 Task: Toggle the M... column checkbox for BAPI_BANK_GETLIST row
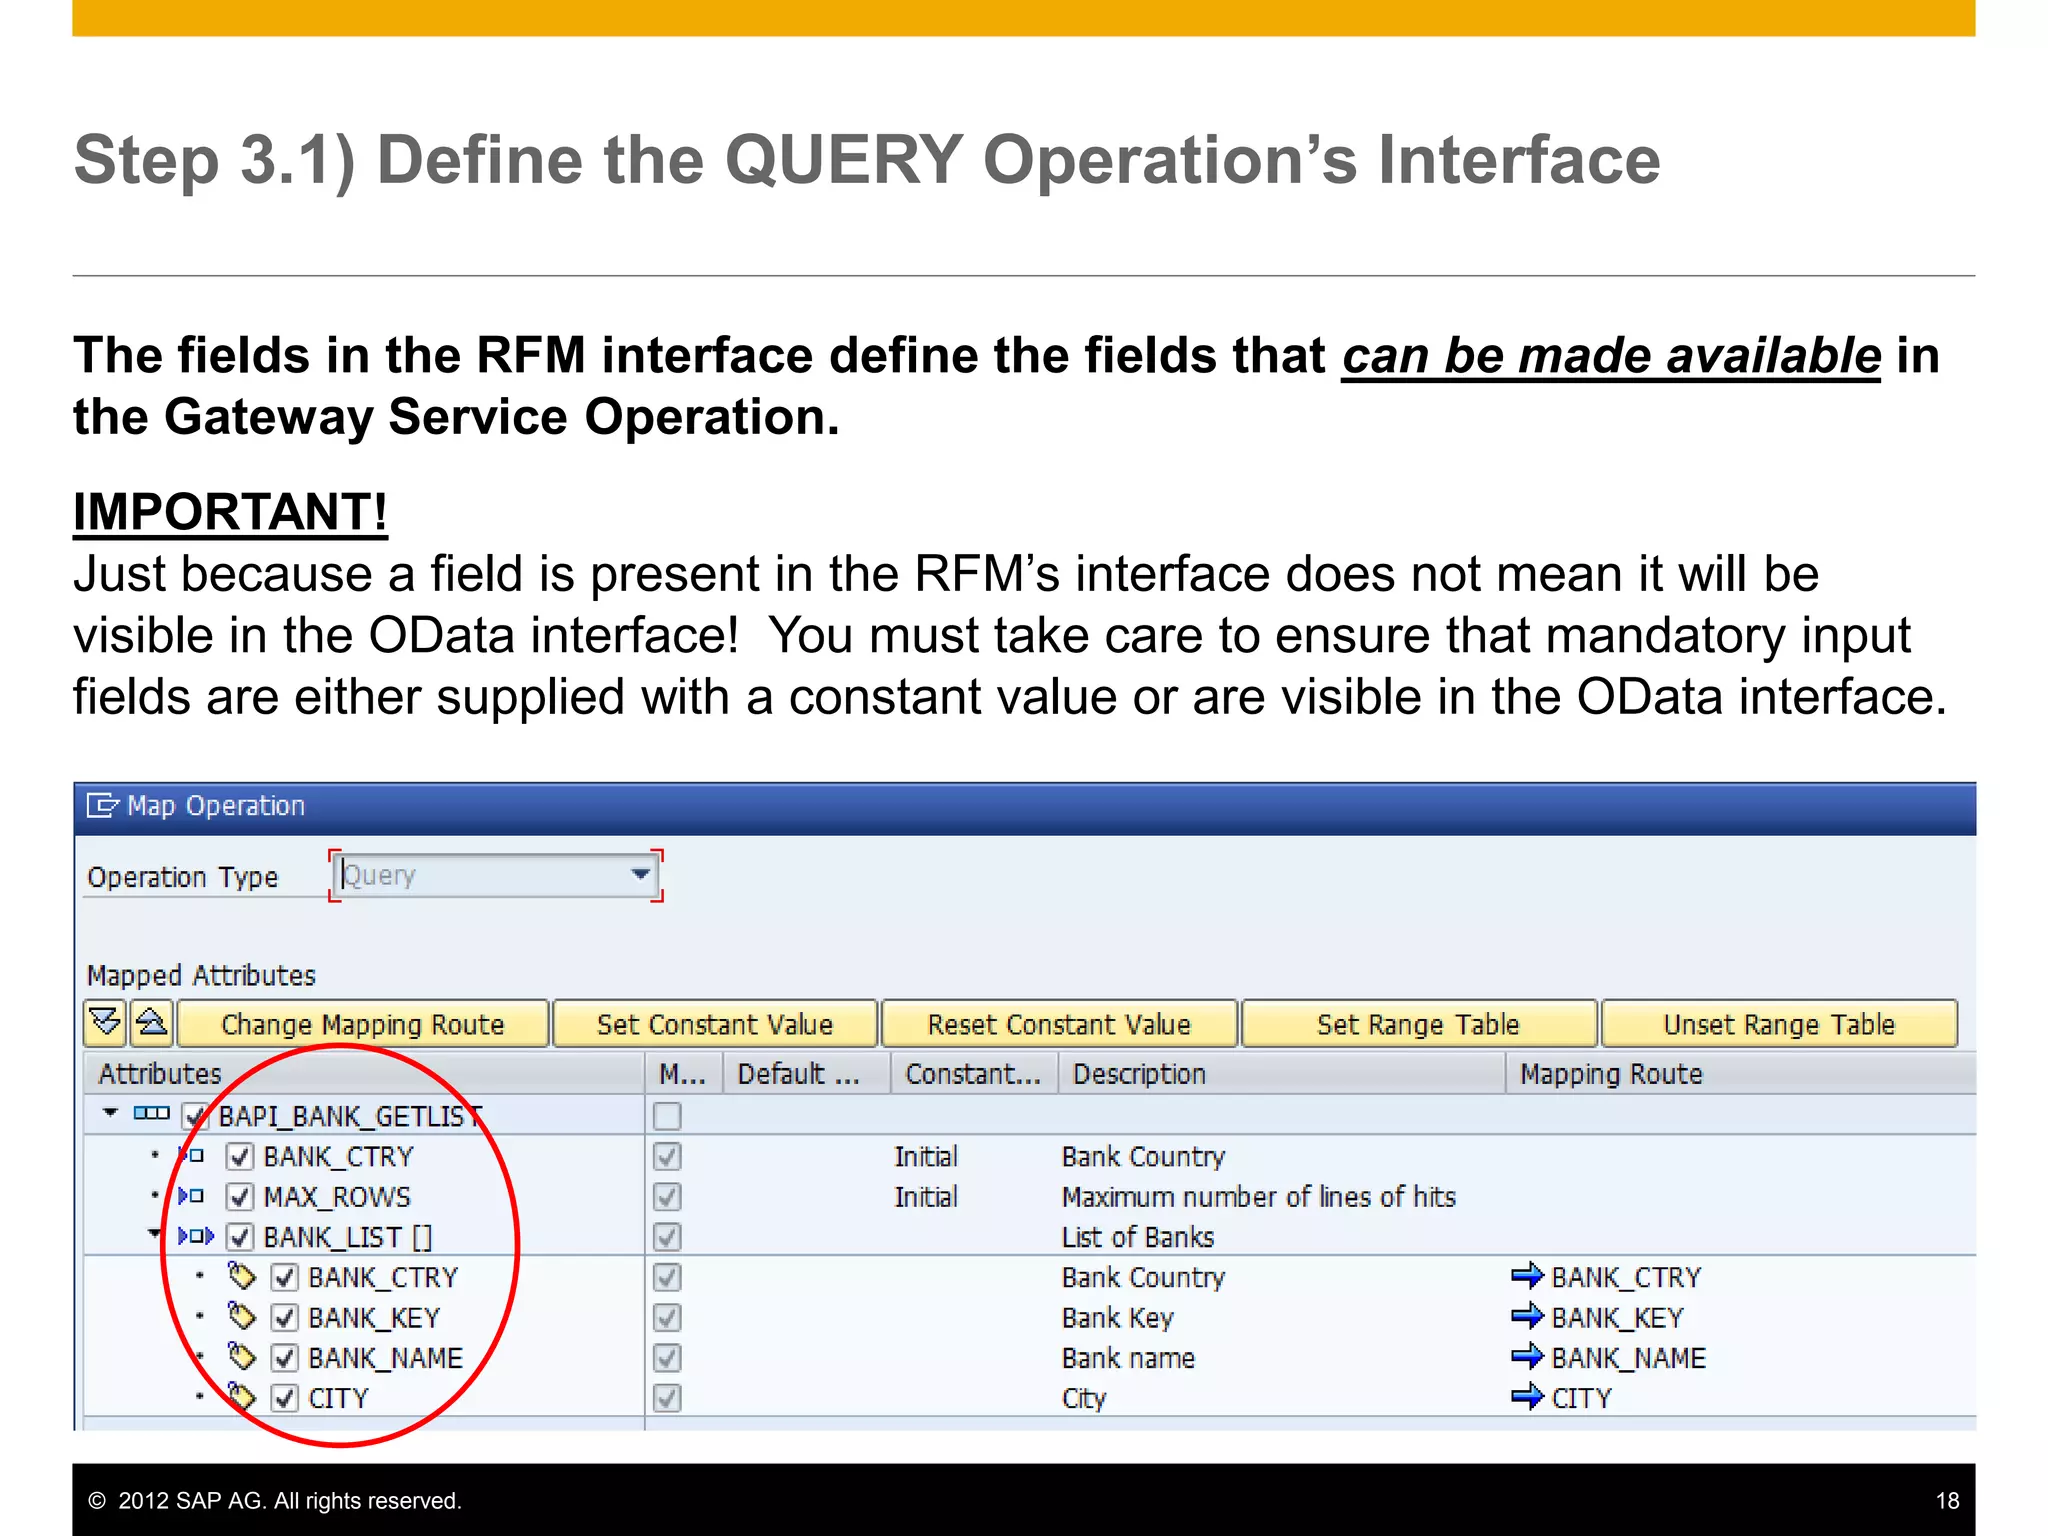tap(667, 1115)
